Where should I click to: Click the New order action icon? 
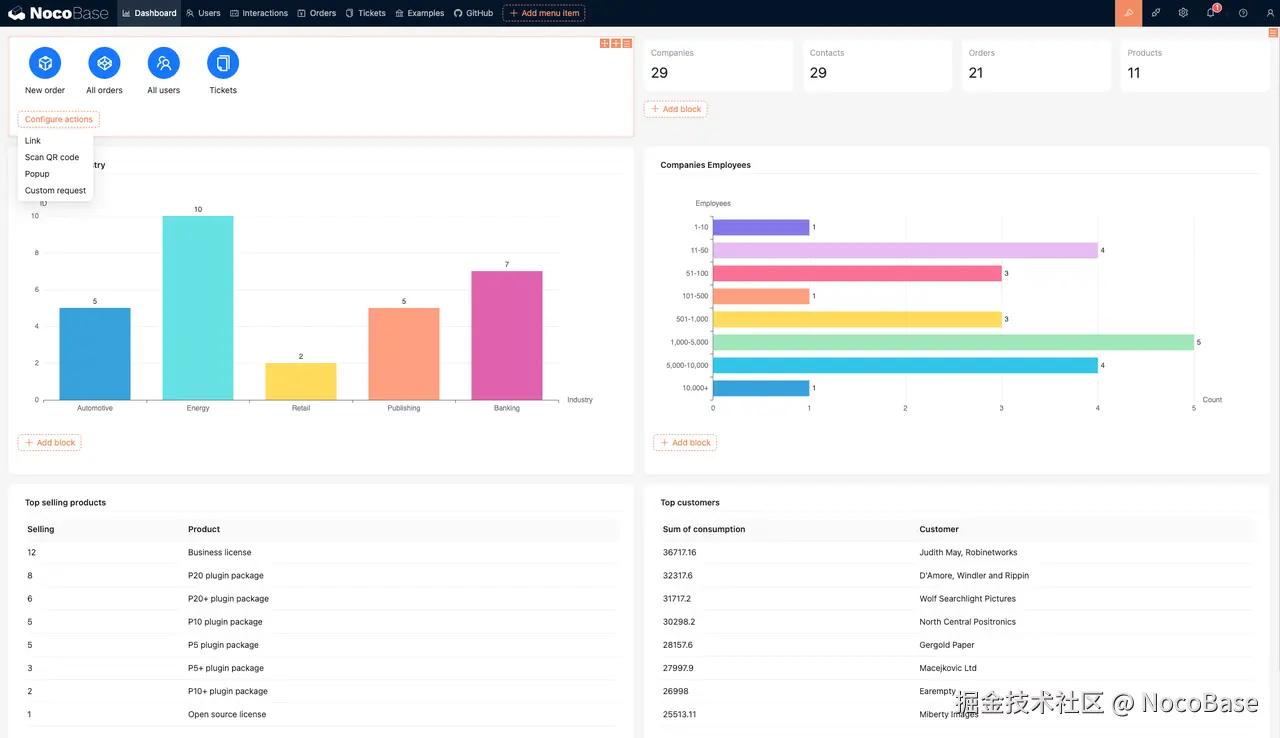pos(45,63)
